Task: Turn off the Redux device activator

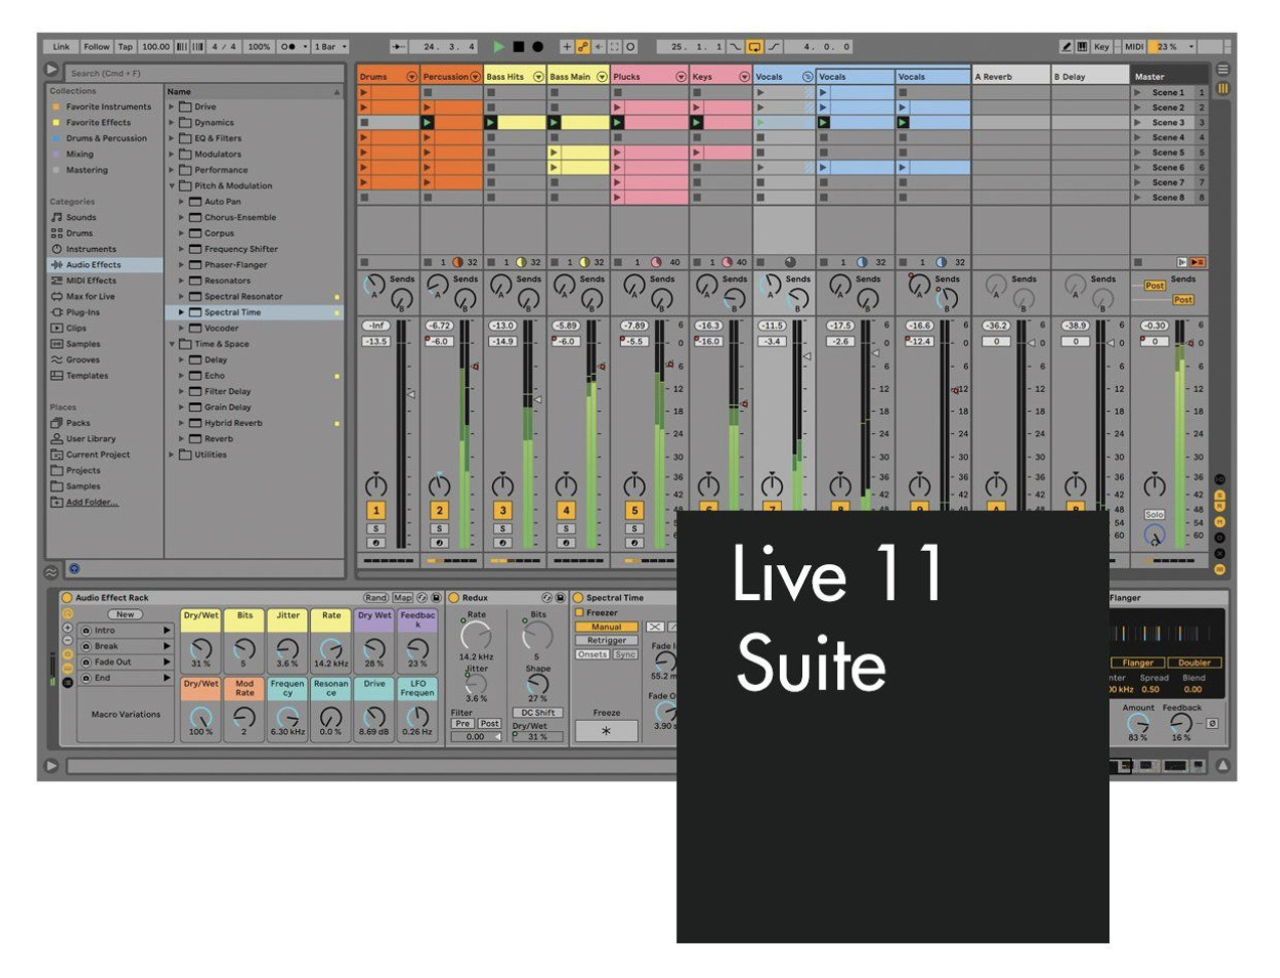Action: tap(454, 597)
